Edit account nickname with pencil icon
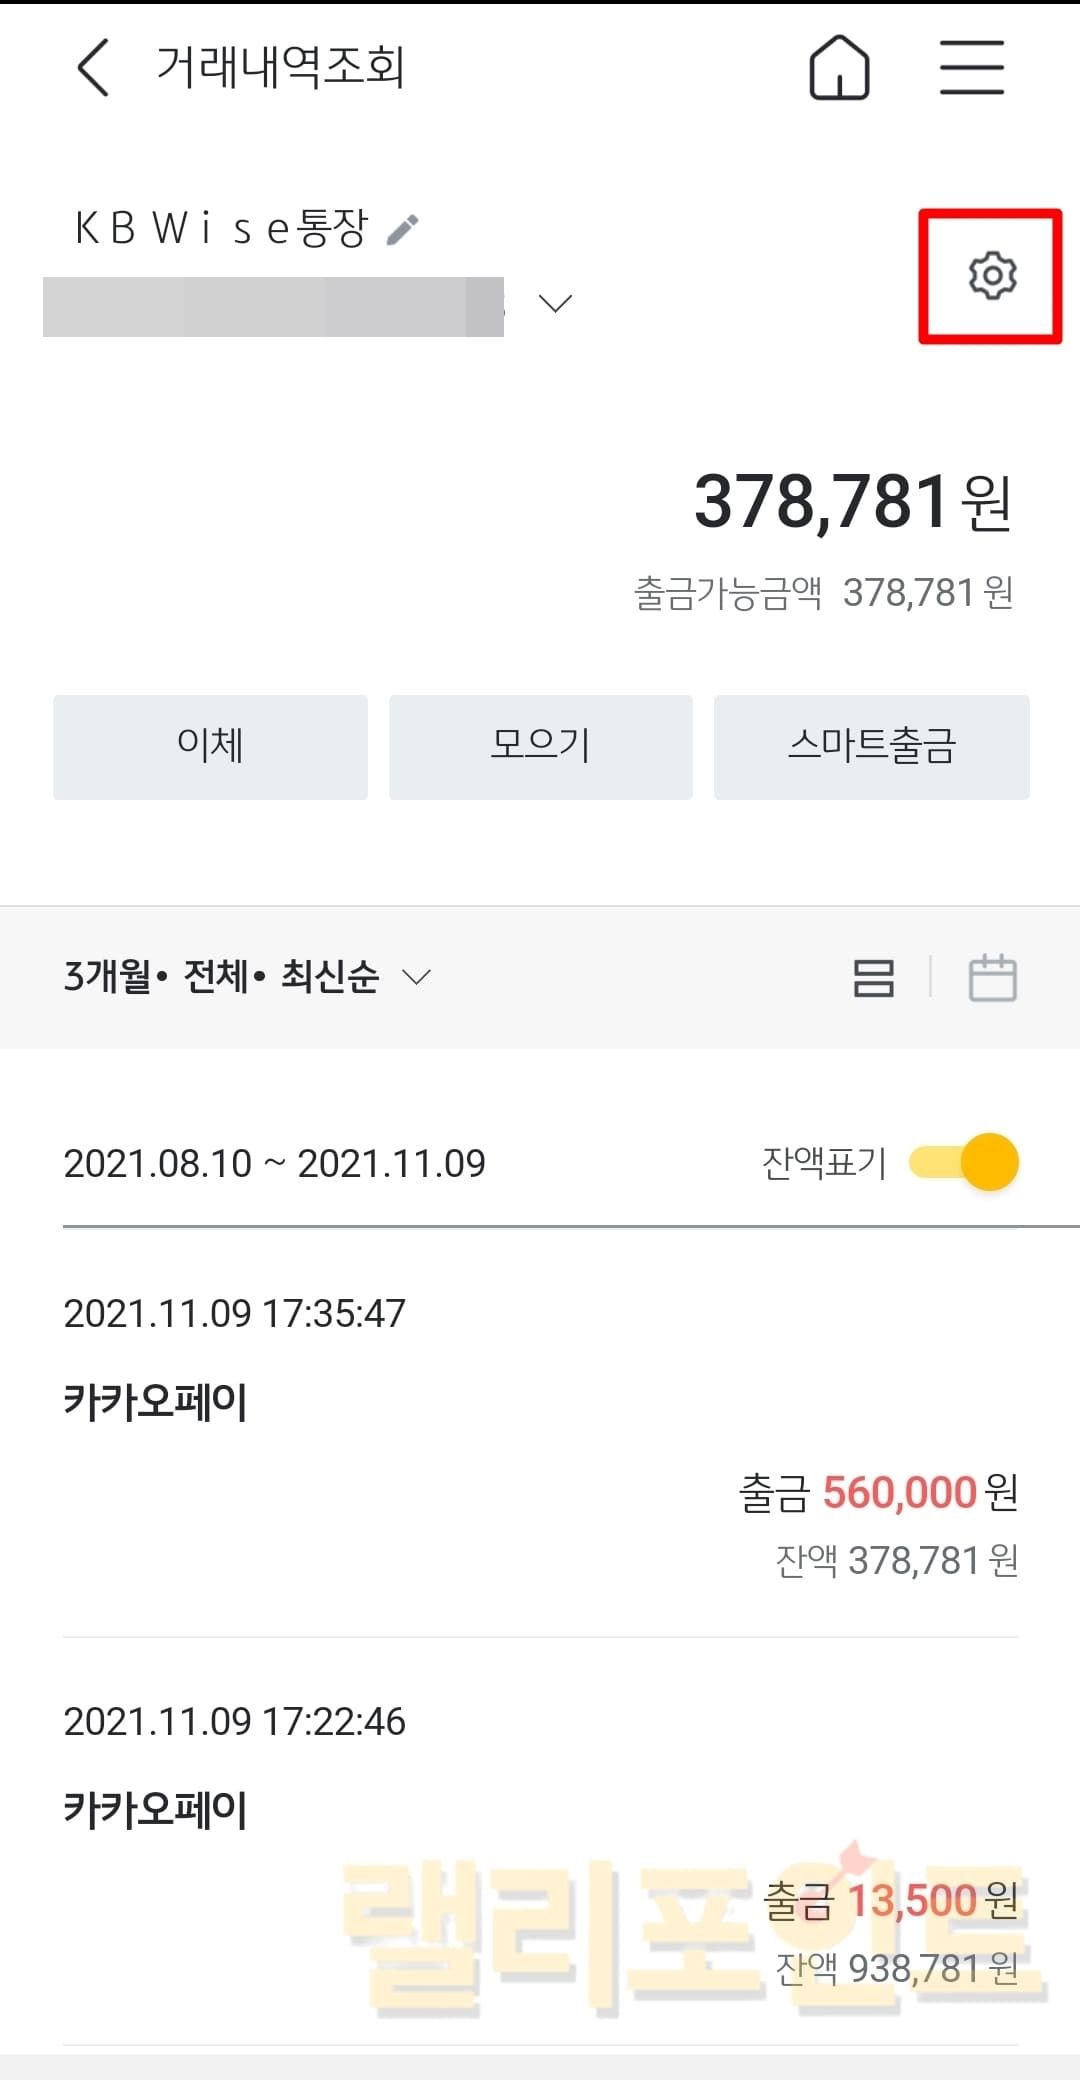This screenshot has height=2080, width=1080. [x=403, y=229]
